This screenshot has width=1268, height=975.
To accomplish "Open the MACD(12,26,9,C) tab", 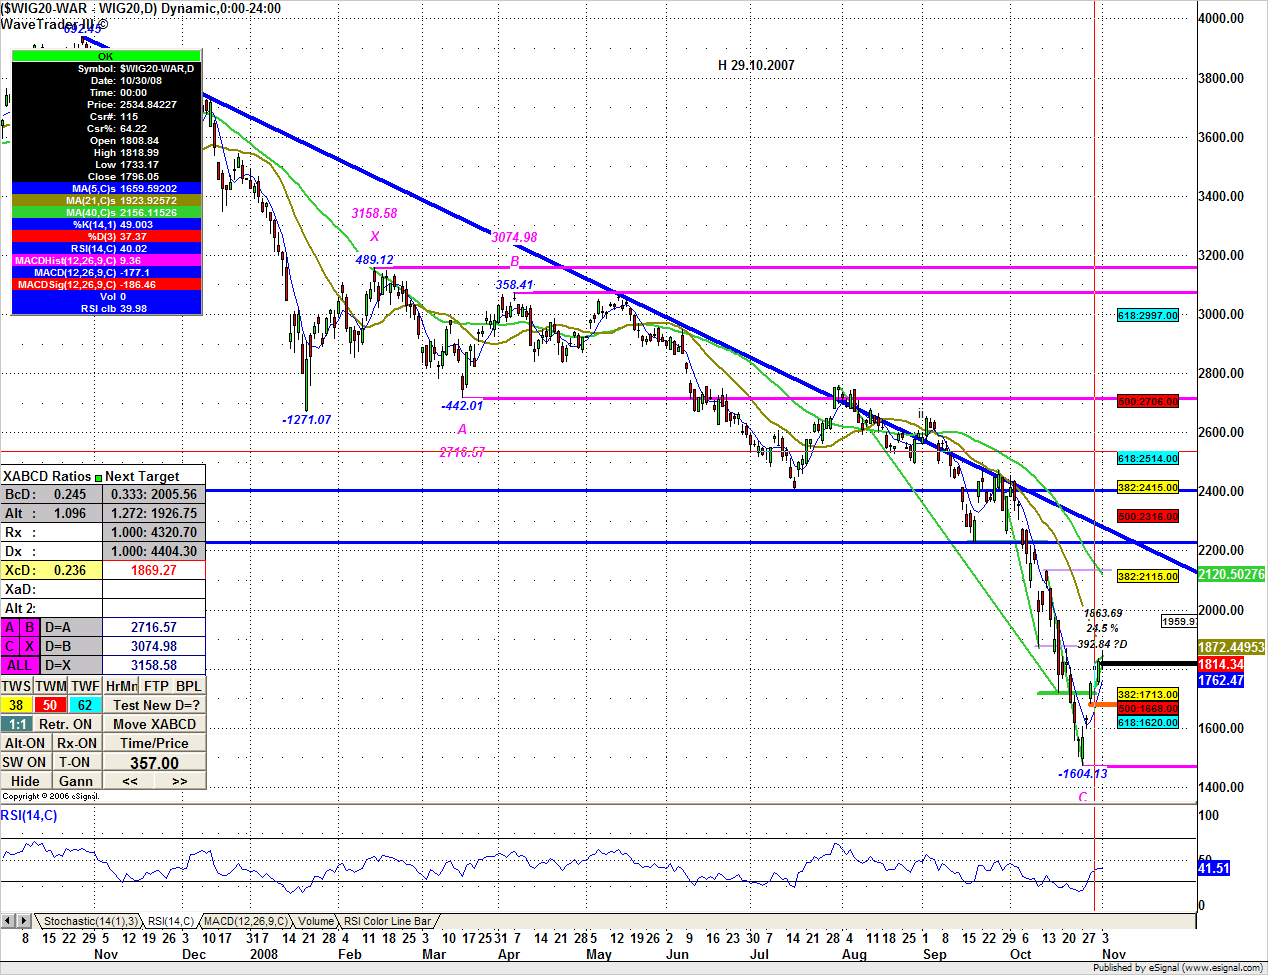I will tap(245, 921).
